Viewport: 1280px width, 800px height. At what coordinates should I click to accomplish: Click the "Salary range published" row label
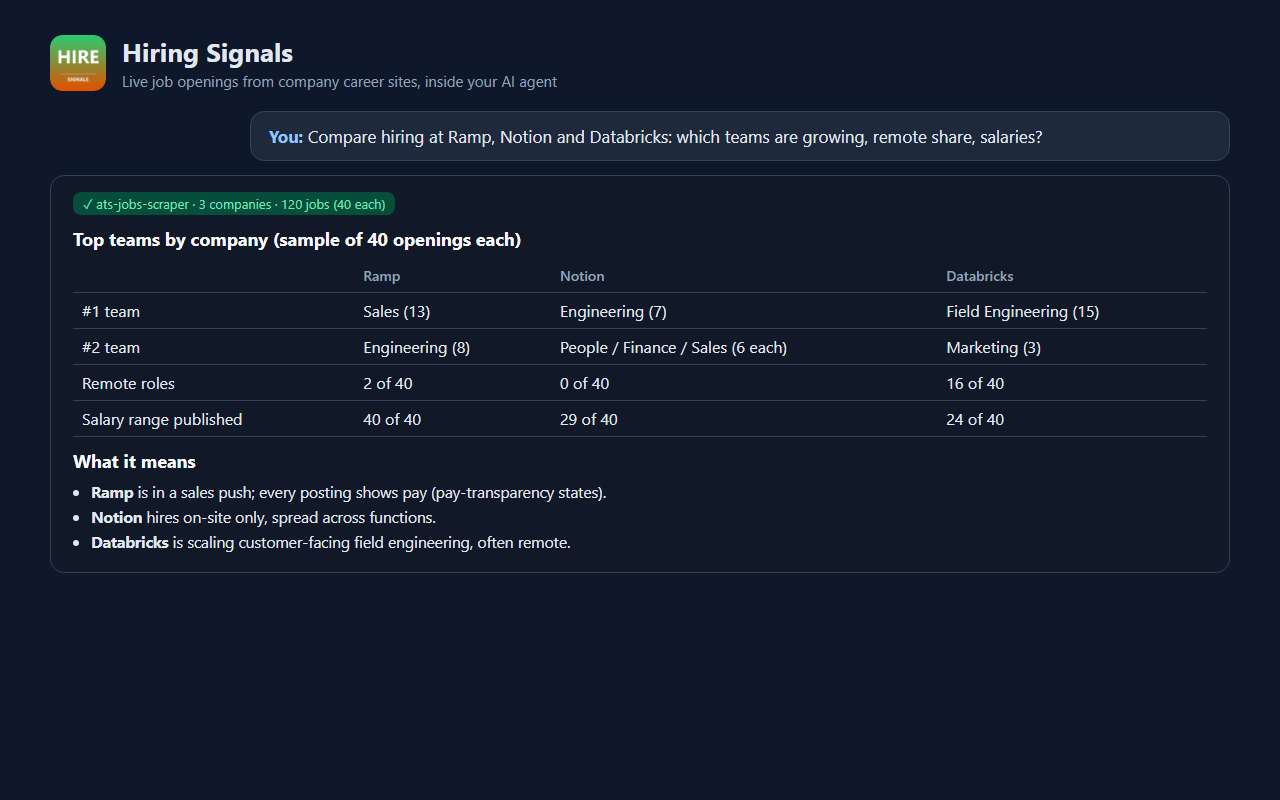click(162, 420)
